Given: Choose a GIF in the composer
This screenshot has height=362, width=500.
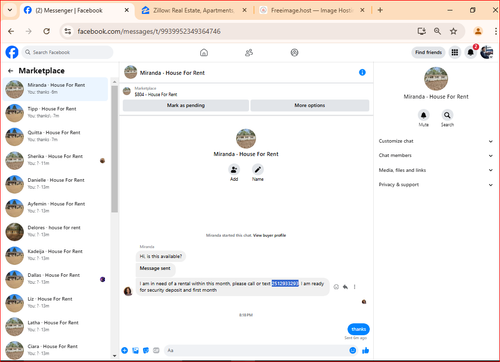Looking at the screenshot, I should [x=156, y=350].
